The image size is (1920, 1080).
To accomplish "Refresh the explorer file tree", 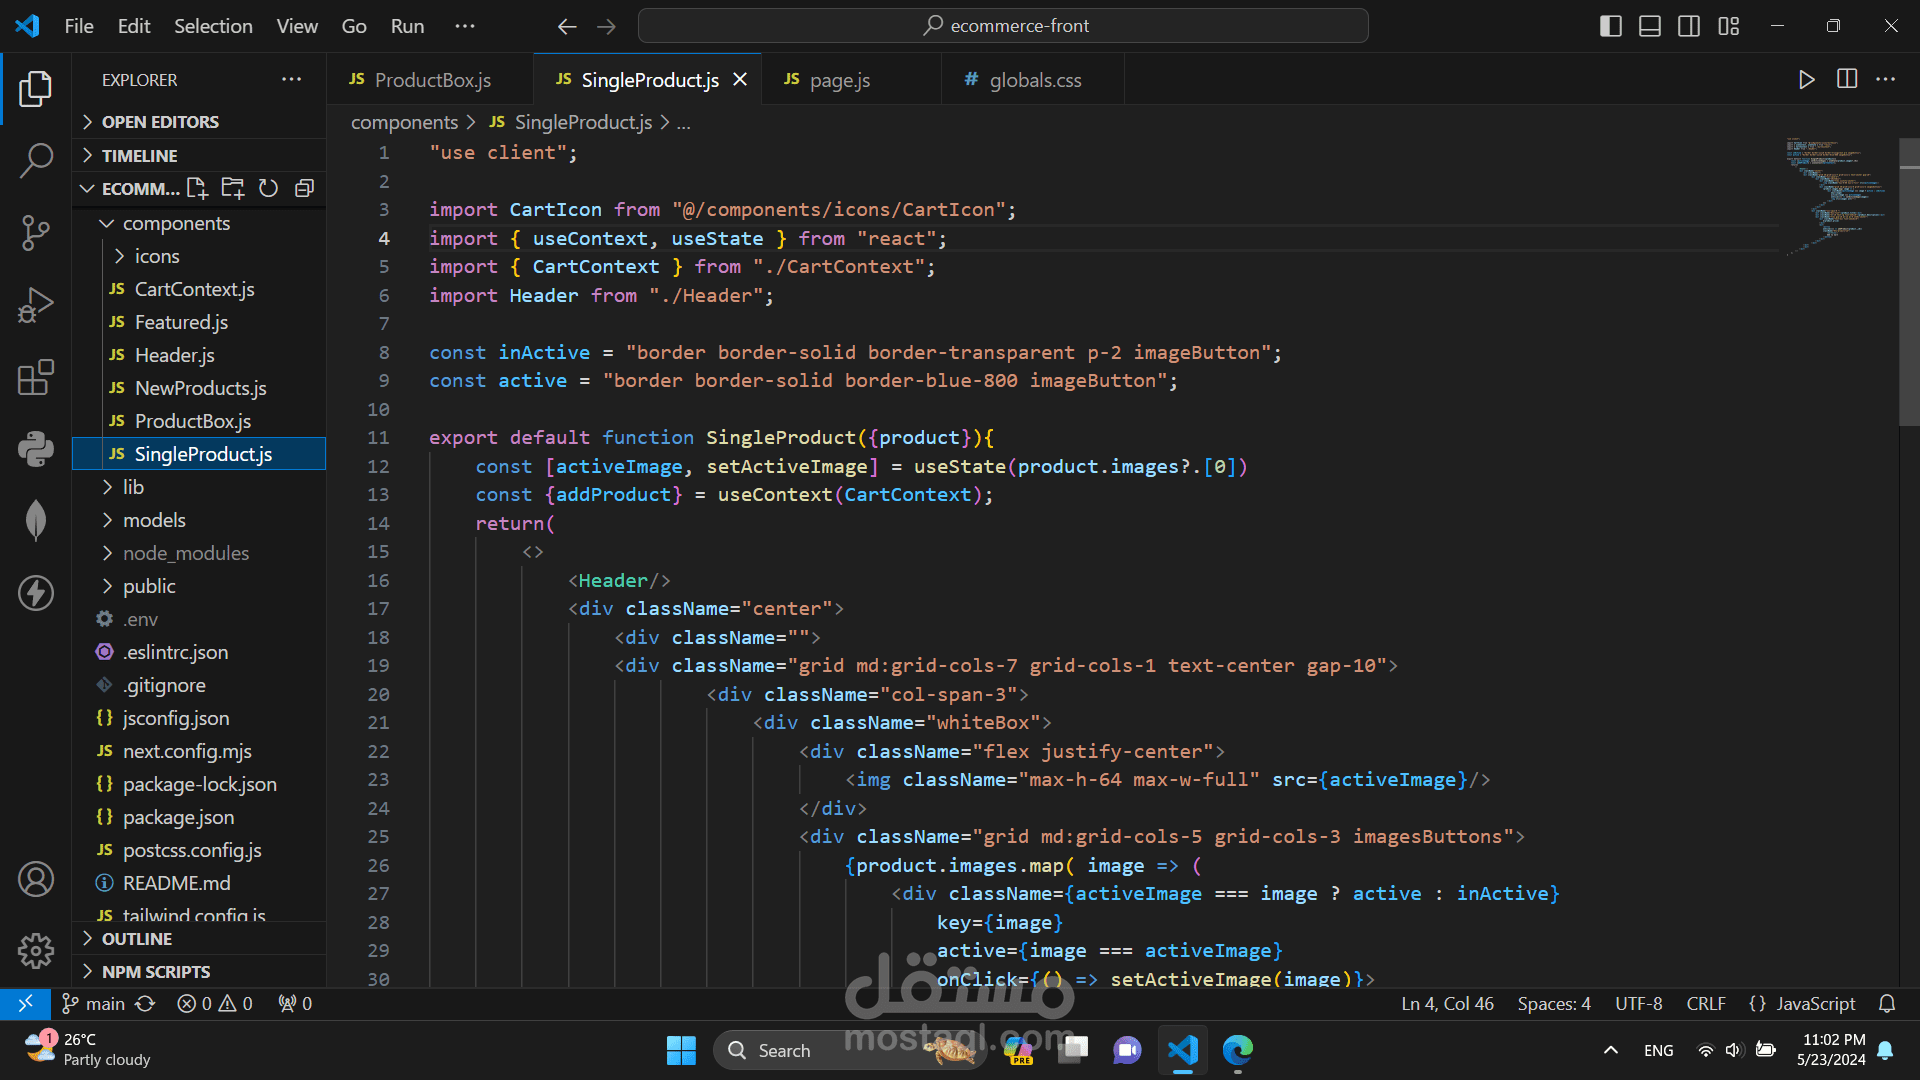I will (x=268, y=188).
